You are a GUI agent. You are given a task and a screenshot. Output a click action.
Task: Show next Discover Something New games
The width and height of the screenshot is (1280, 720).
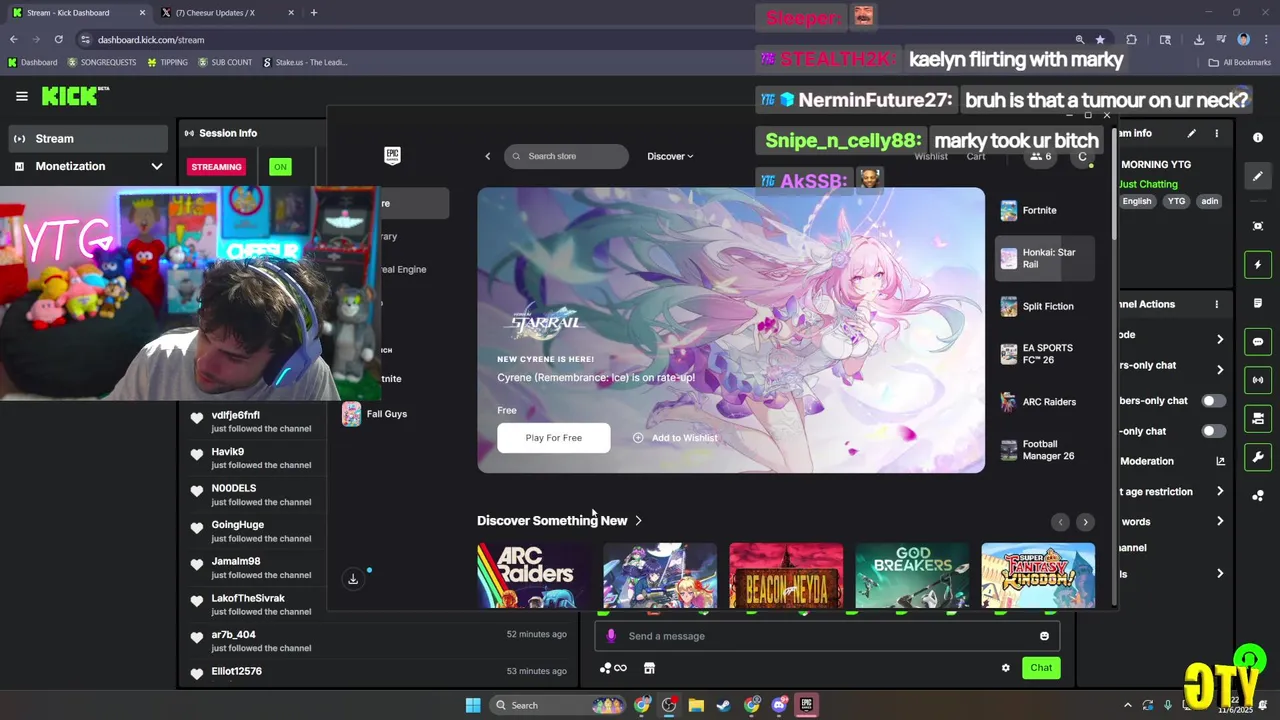click(1085, 522)
